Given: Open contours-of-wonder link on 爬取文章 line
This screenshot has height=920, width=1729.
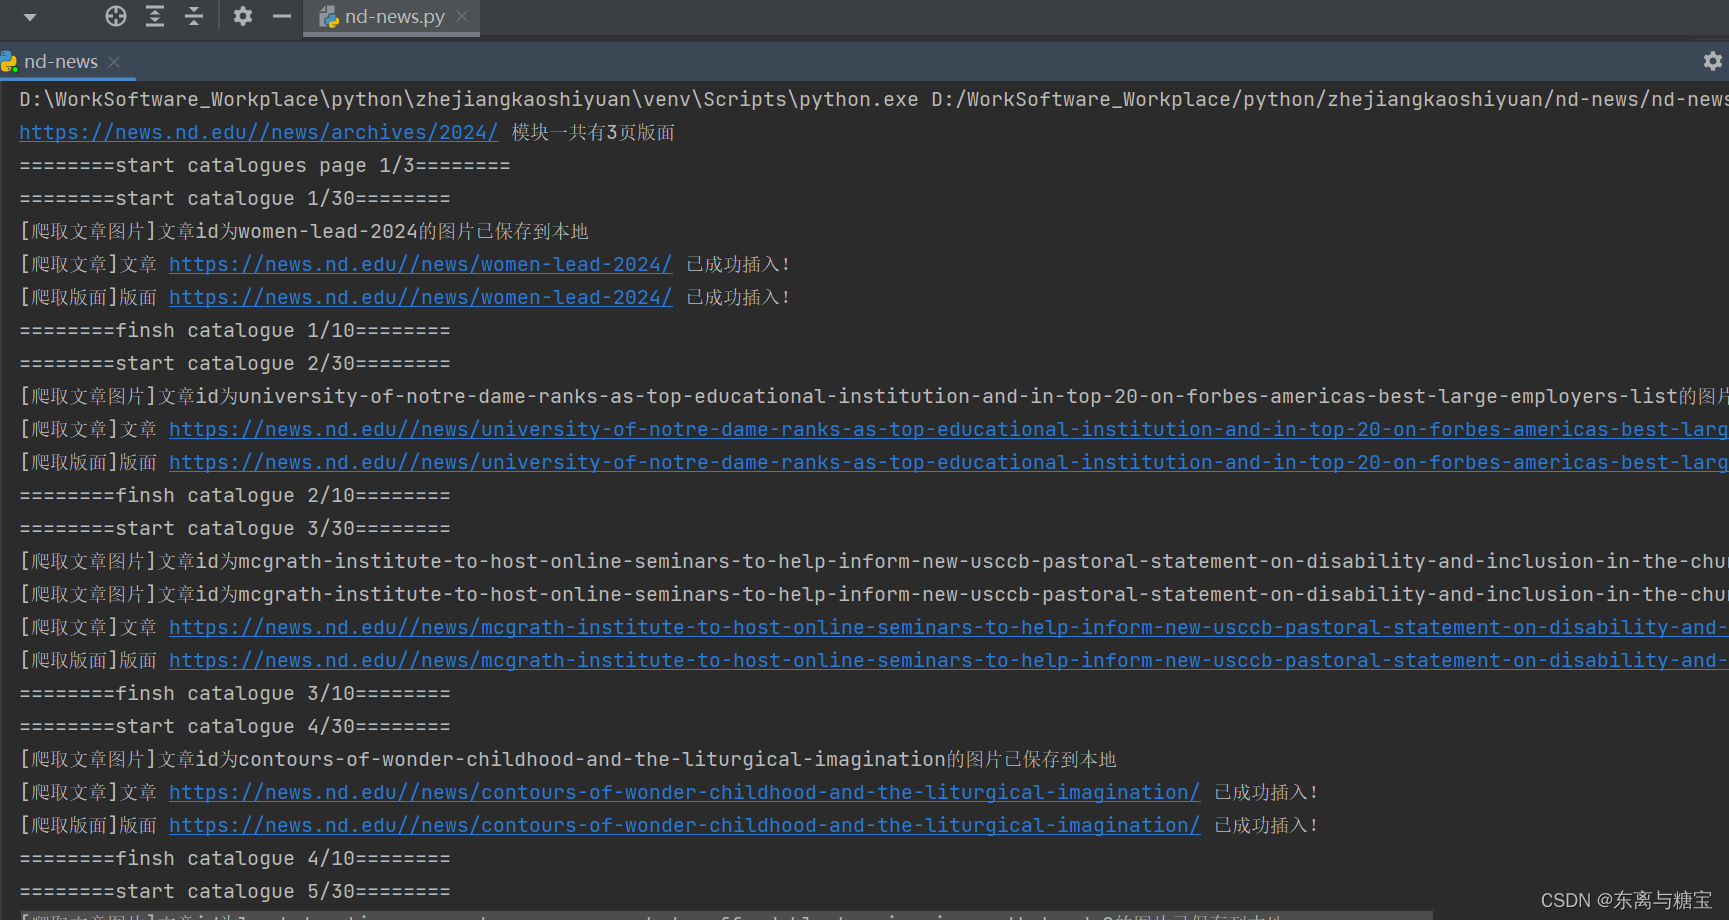Looking at the screenshot, I should 685,792.
